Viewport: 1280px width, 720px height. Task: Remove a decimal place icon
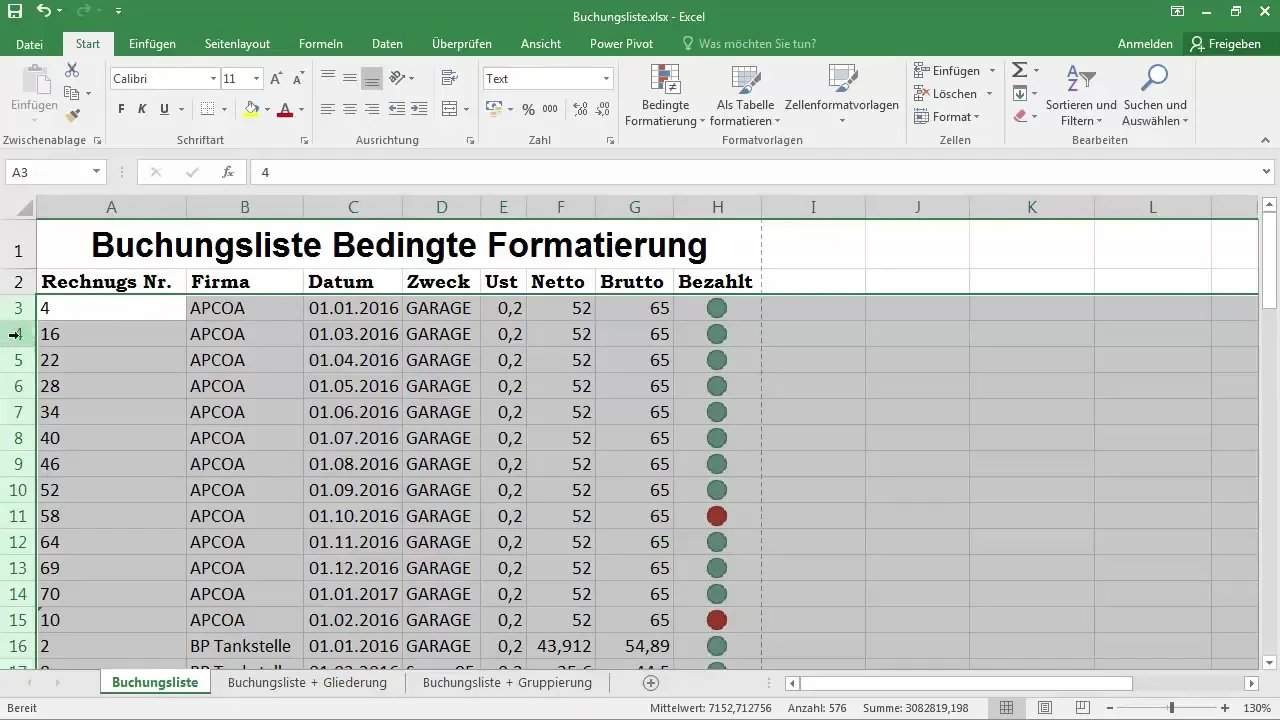pos(604,109)
